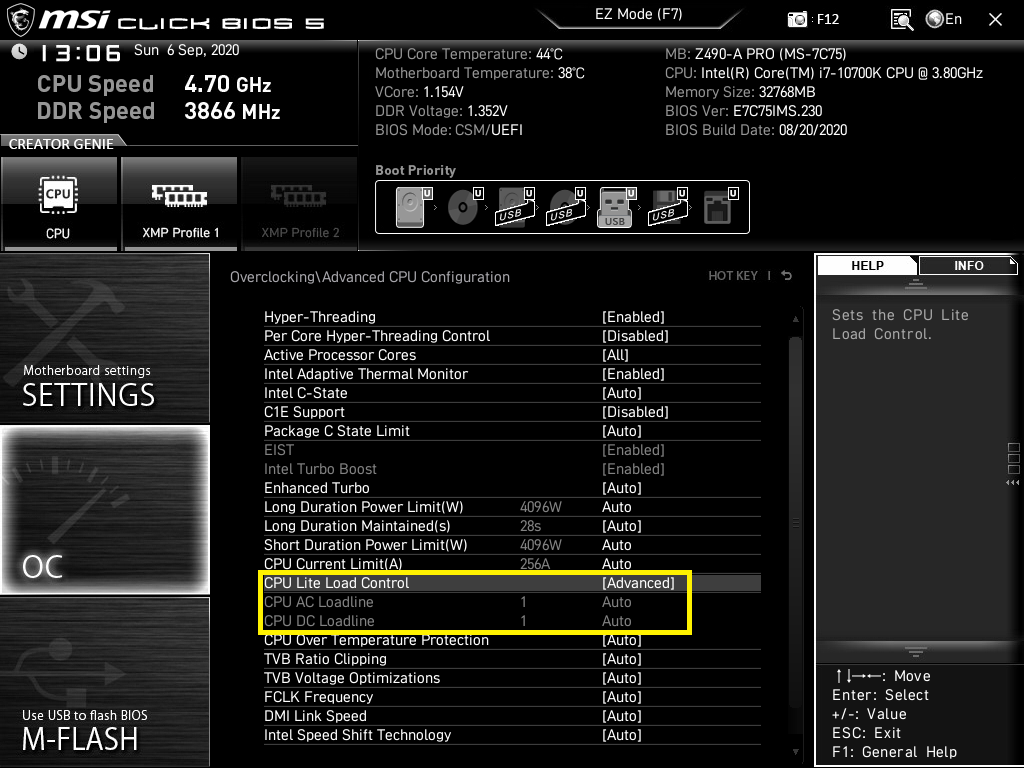Viewport: 1024px width, 768px height.
Task: Go back using the return arrow icon
Action: (787, 276)
